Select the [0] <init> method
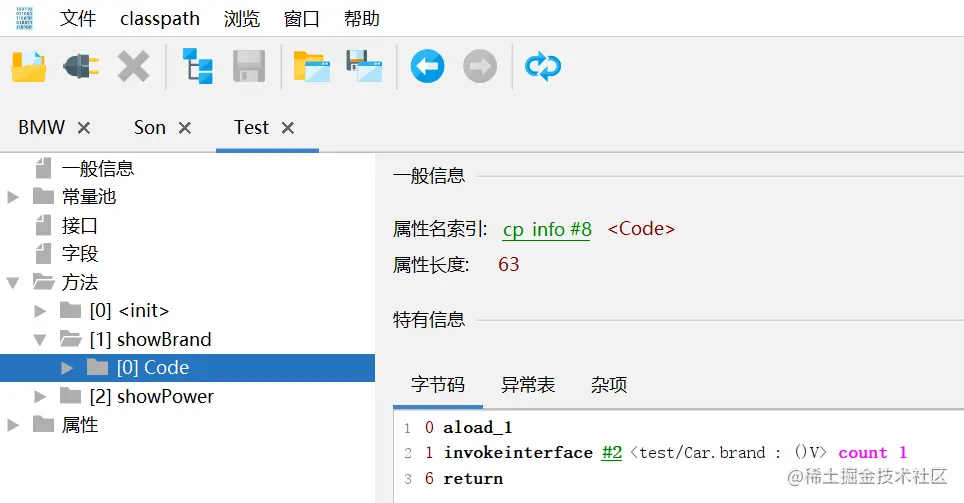Image resolution: width=964 pixels, height=503 pixels. coord(129,311)
